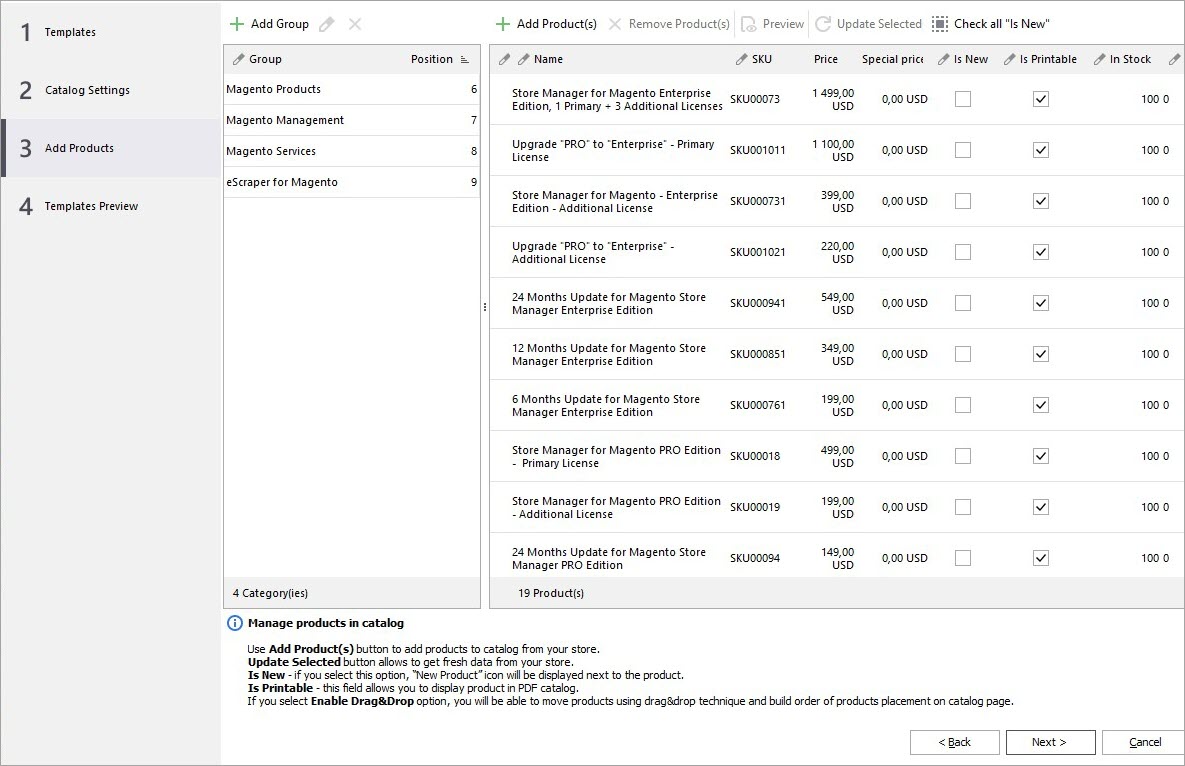Image resolution: width=1185 pixels, height=766 pixels.
Task: Click the Add Product(s) plus icon
Action: (503, 24)
